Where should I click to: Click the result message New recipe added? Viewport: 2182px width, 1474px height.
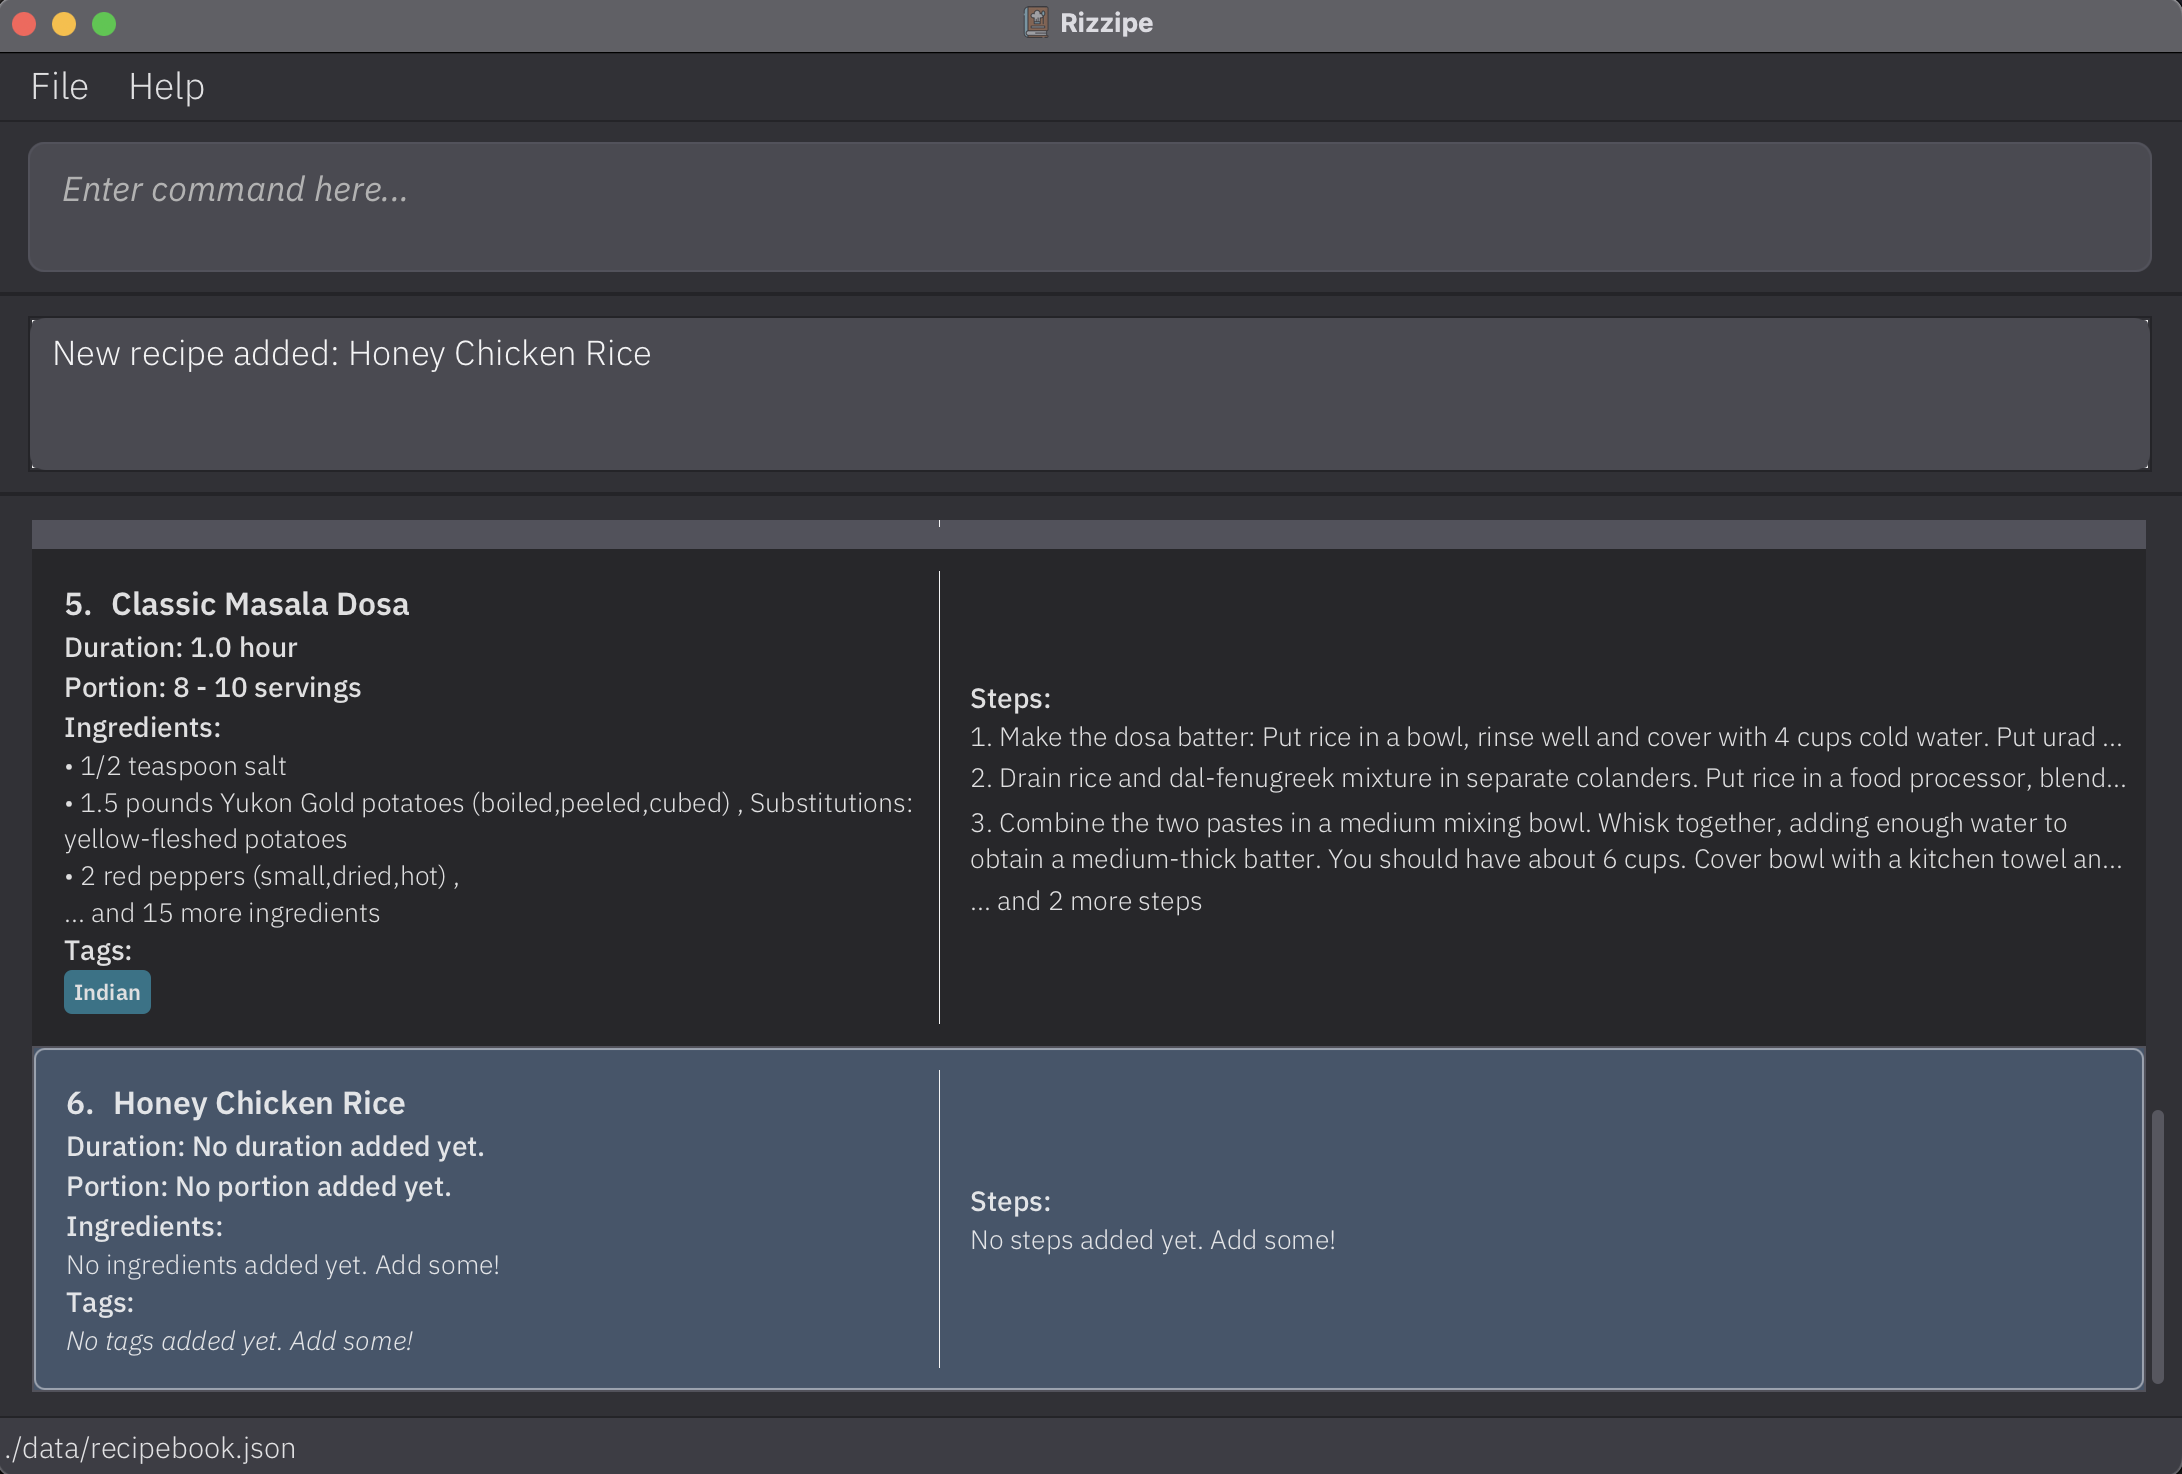coord(351,353)
